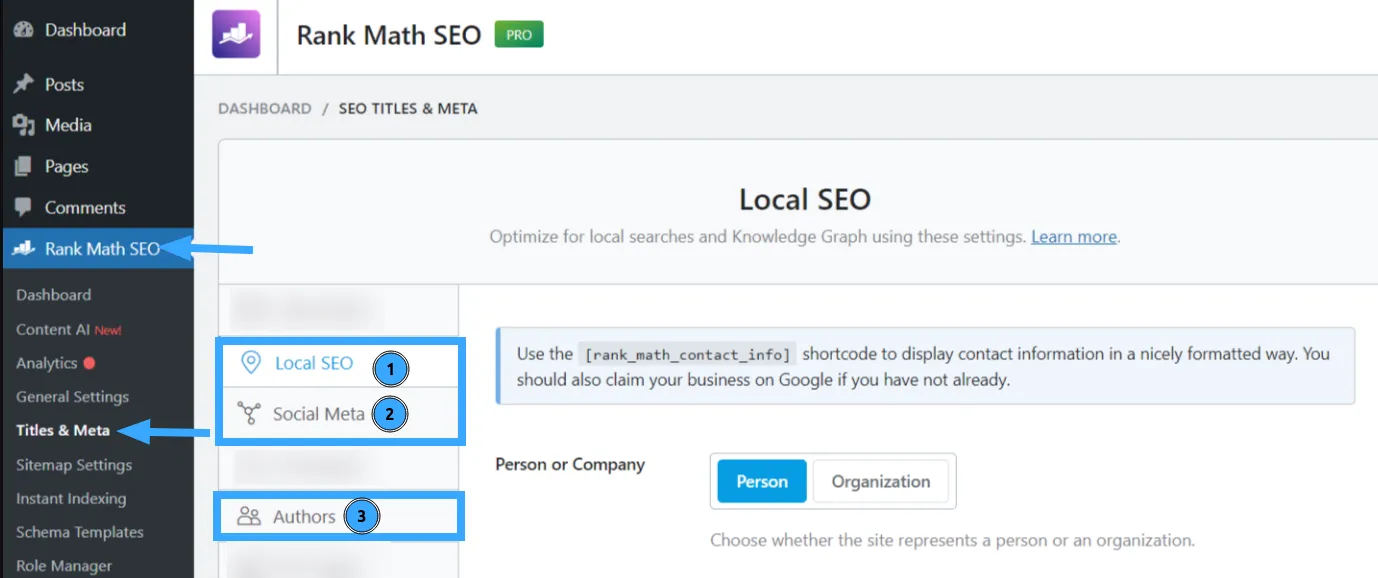Open the Rank Math SEO menu
The width and height of the screenshot is (1378, 578).
[97, 249]
